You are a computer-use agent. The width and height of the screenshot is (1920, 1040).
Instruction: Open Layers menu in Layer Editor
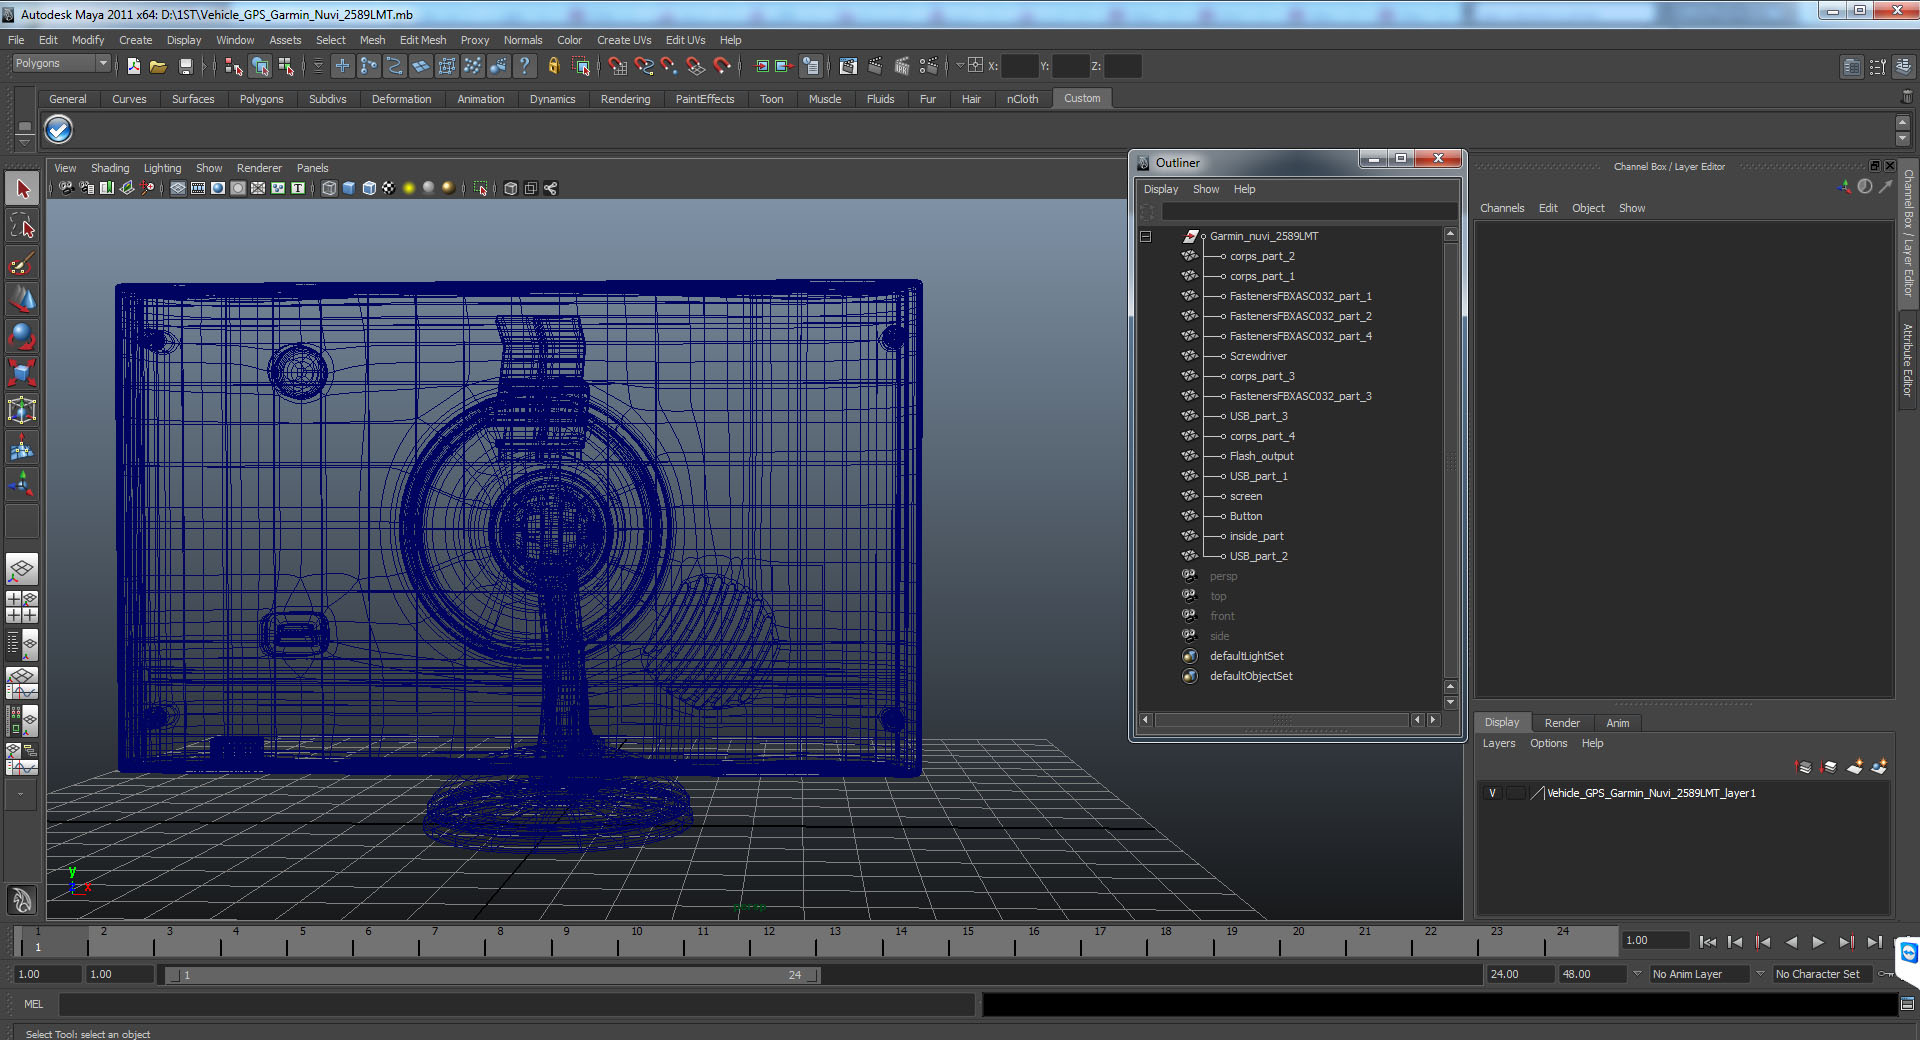click(x=1499, y=743)
